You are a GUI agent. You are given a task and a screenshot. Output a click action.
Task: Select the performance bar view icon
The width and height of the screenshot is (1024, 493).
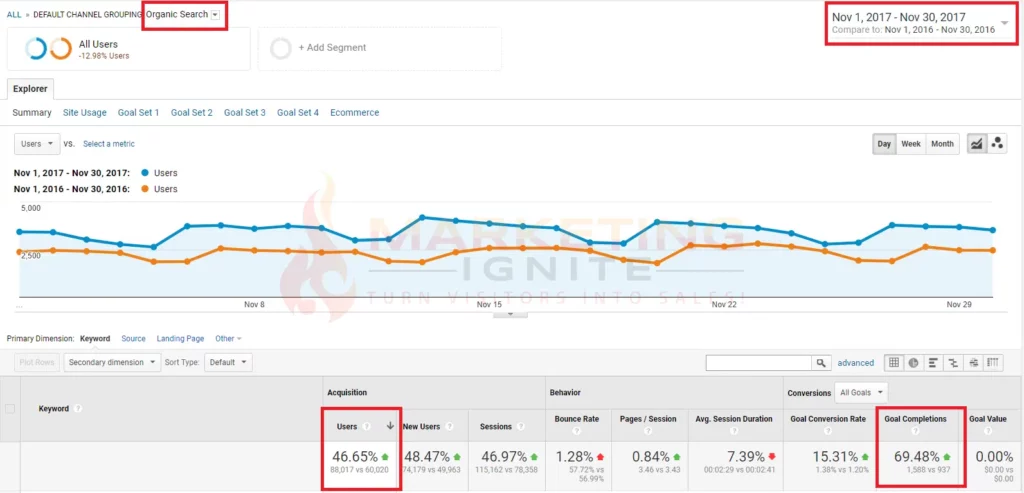click(932, 363)
